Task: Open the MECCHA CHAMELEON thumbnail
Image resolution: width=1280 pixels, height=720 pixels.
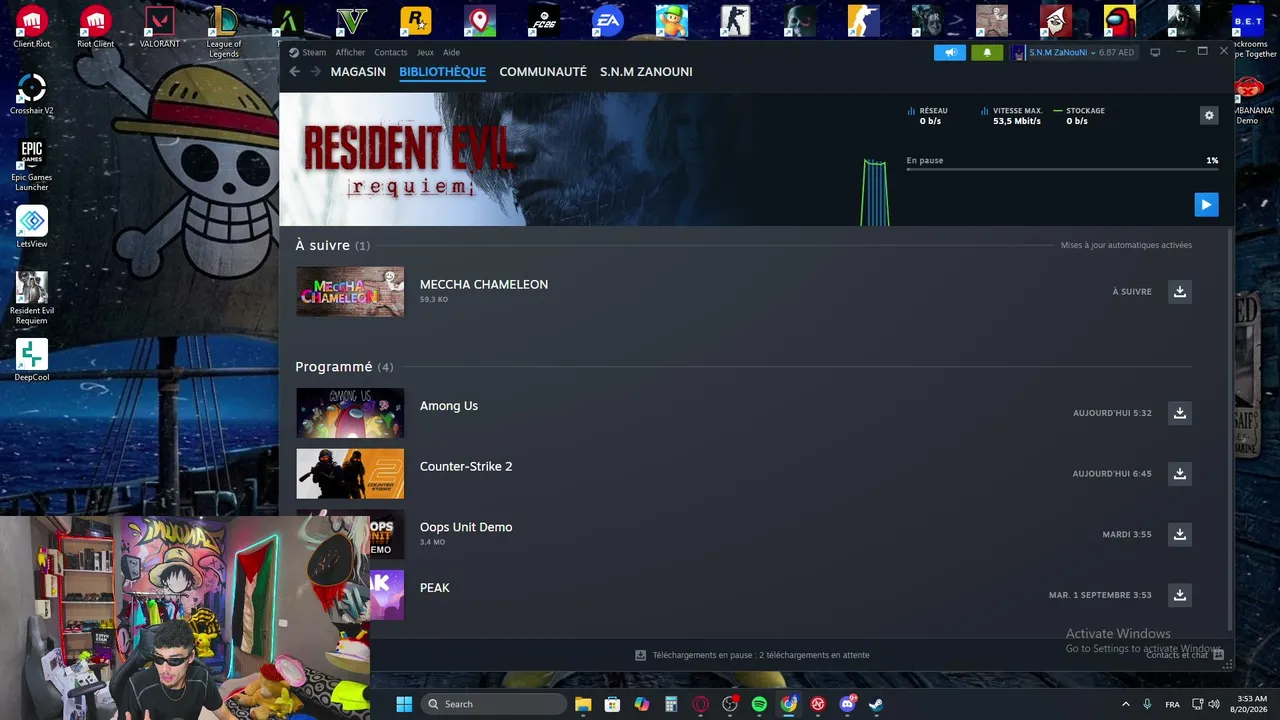Action: tap(350, 292)
